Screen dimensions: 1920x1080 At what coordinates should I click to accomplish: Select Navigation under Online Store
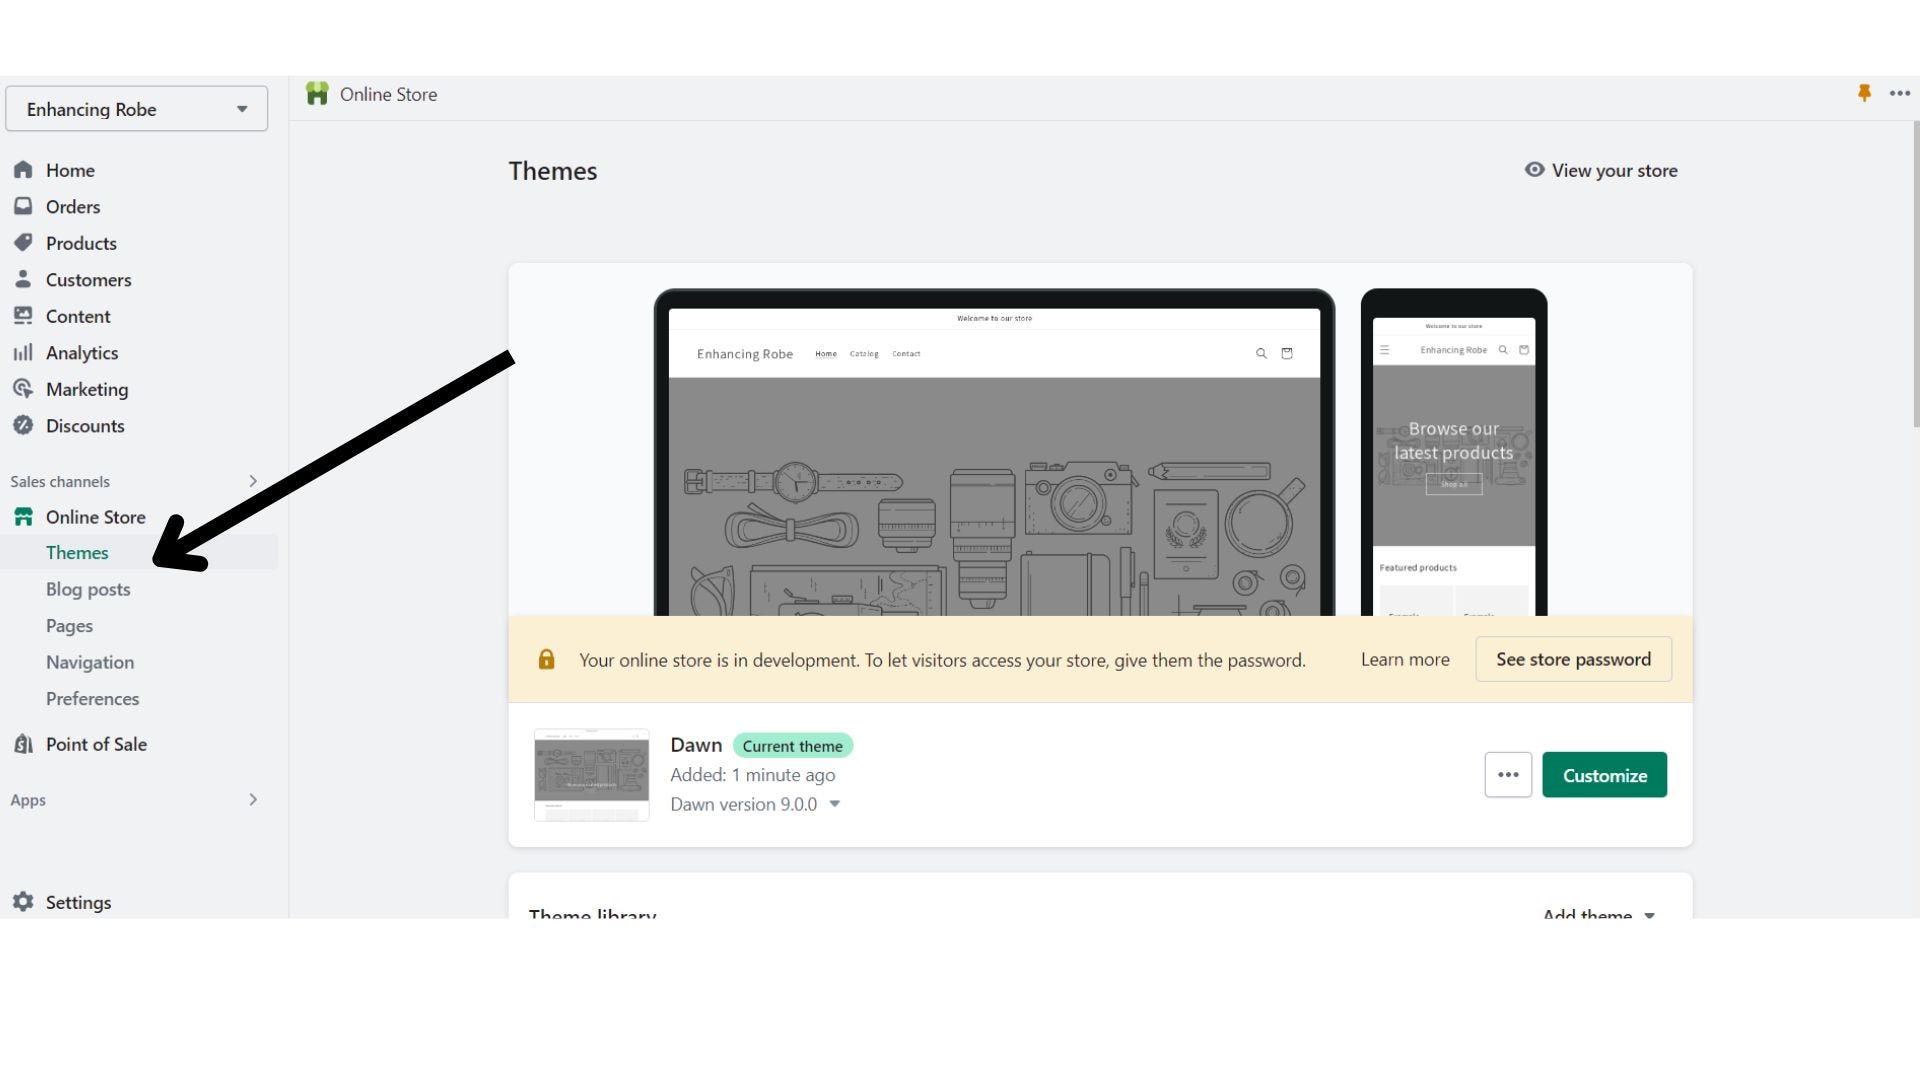pyautogui.click(x=90, y=662)
